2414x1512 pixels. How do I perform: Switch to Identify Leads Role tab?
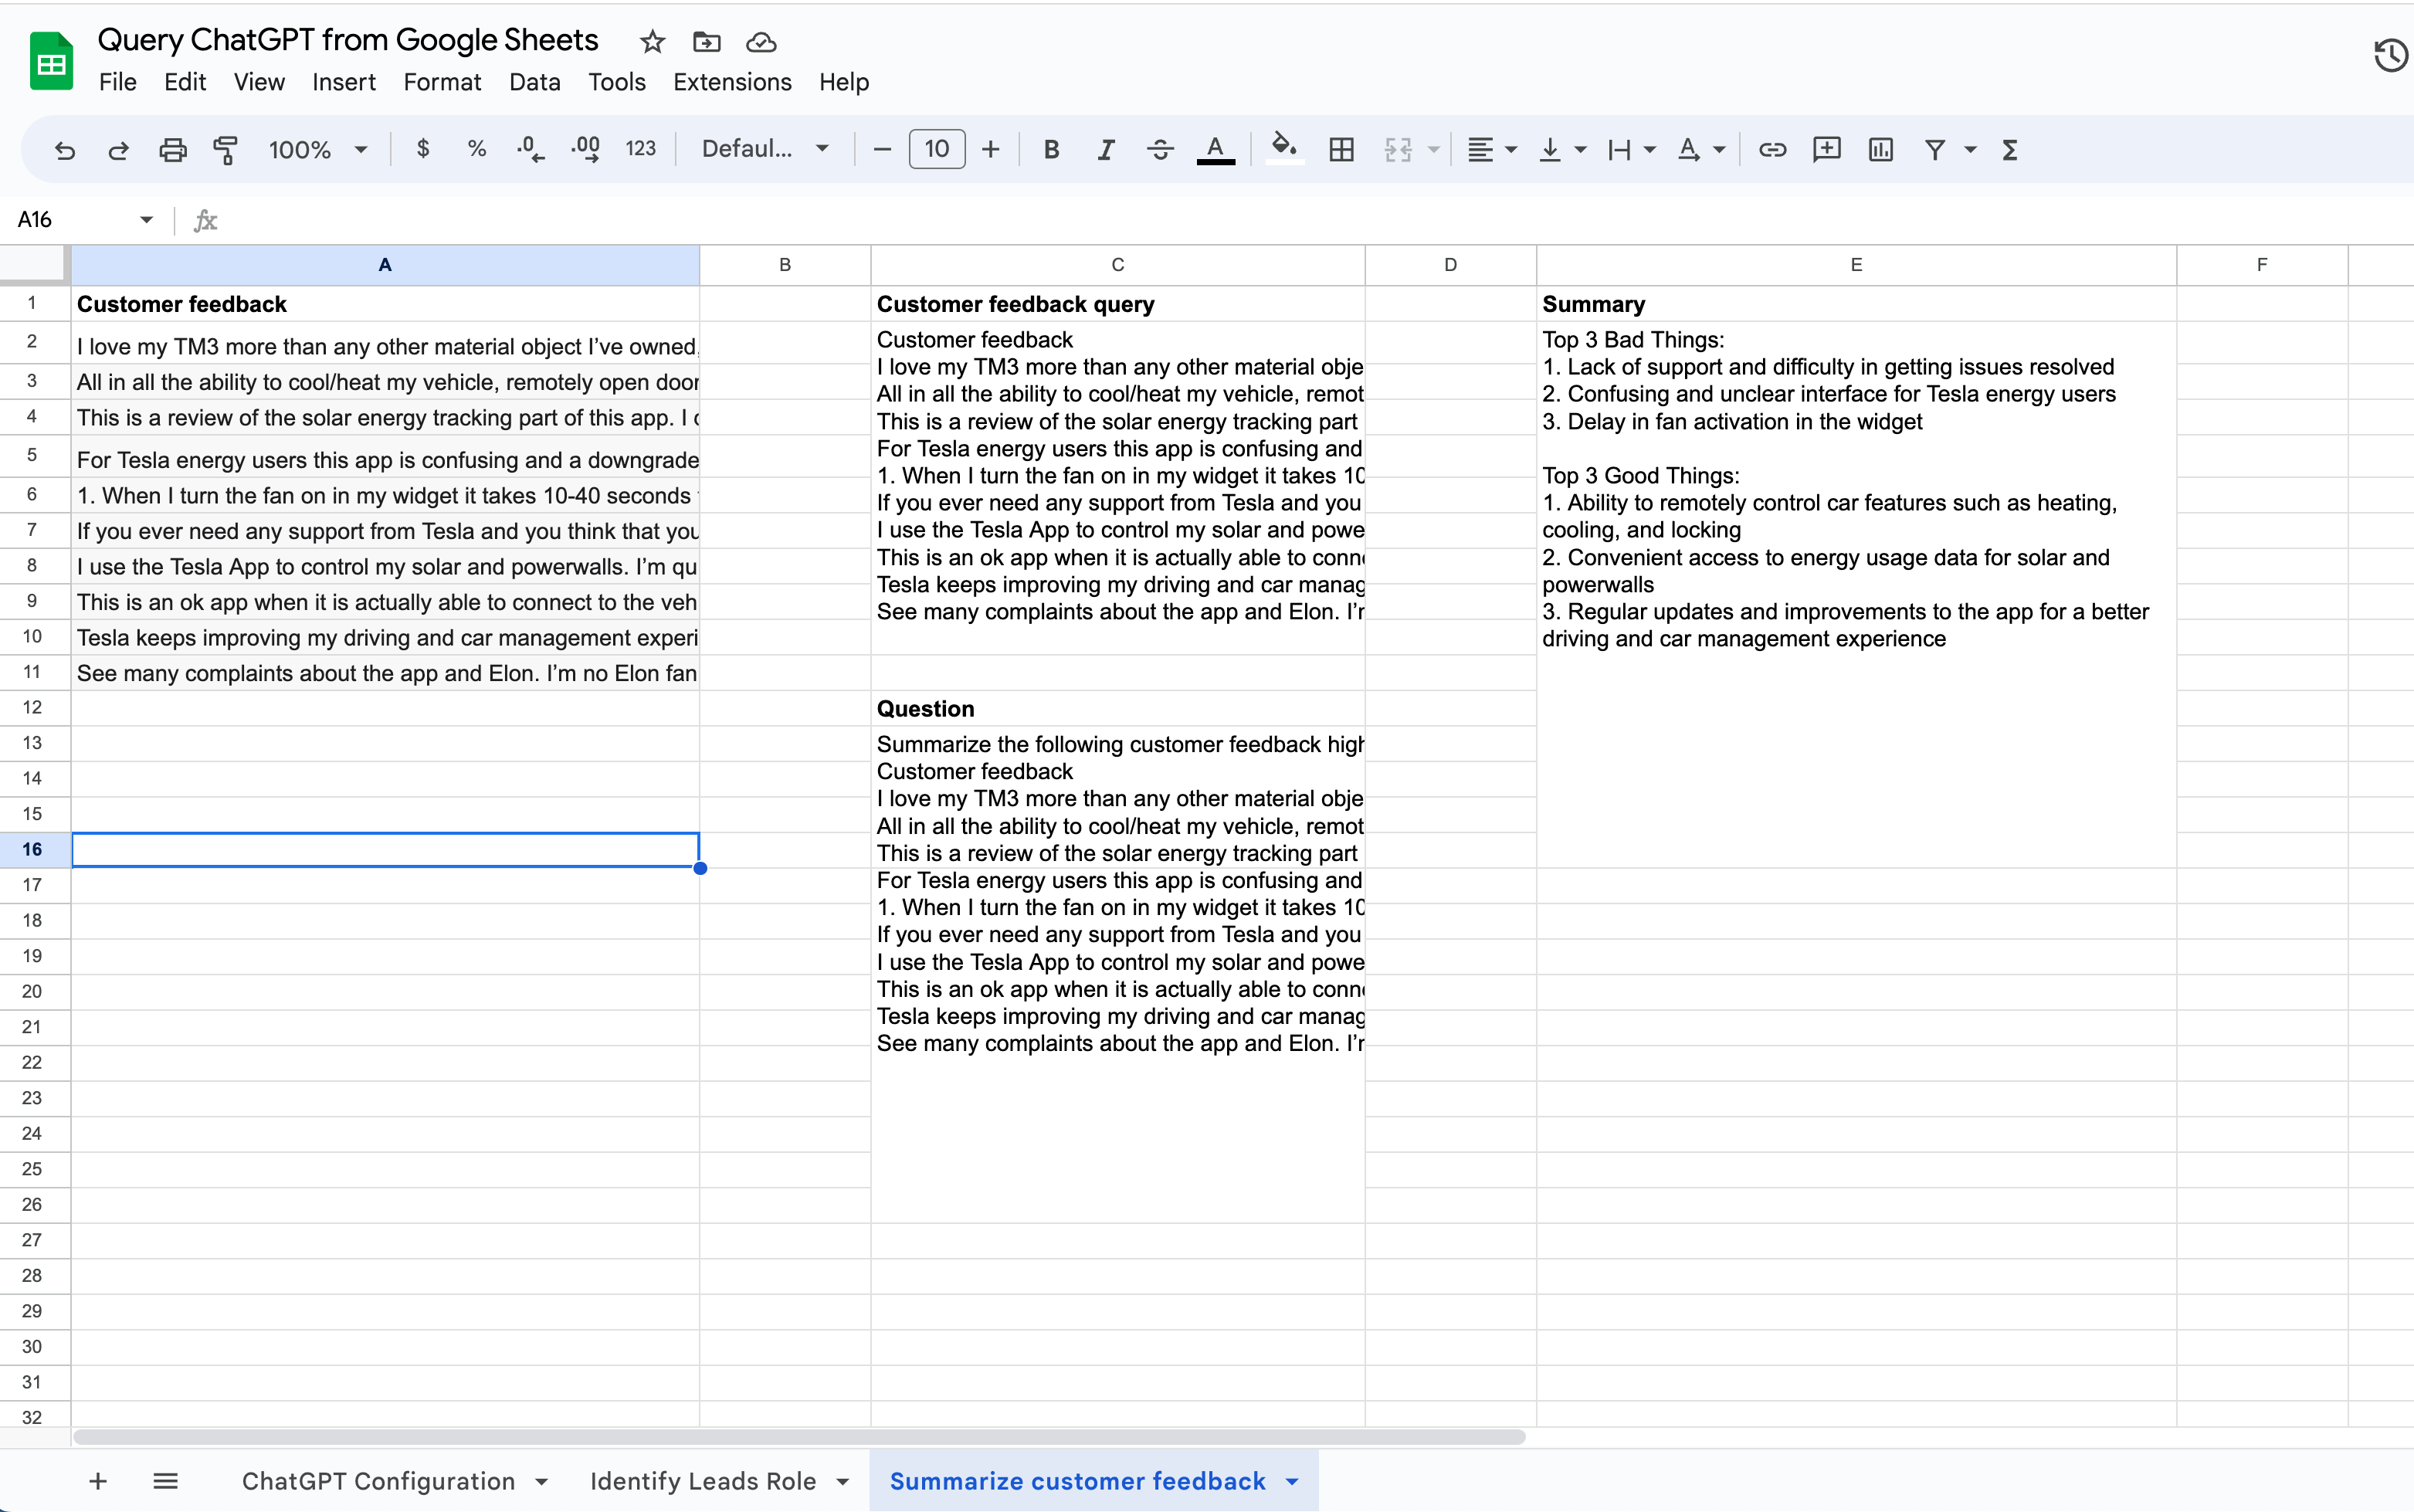coord(703,1481)
